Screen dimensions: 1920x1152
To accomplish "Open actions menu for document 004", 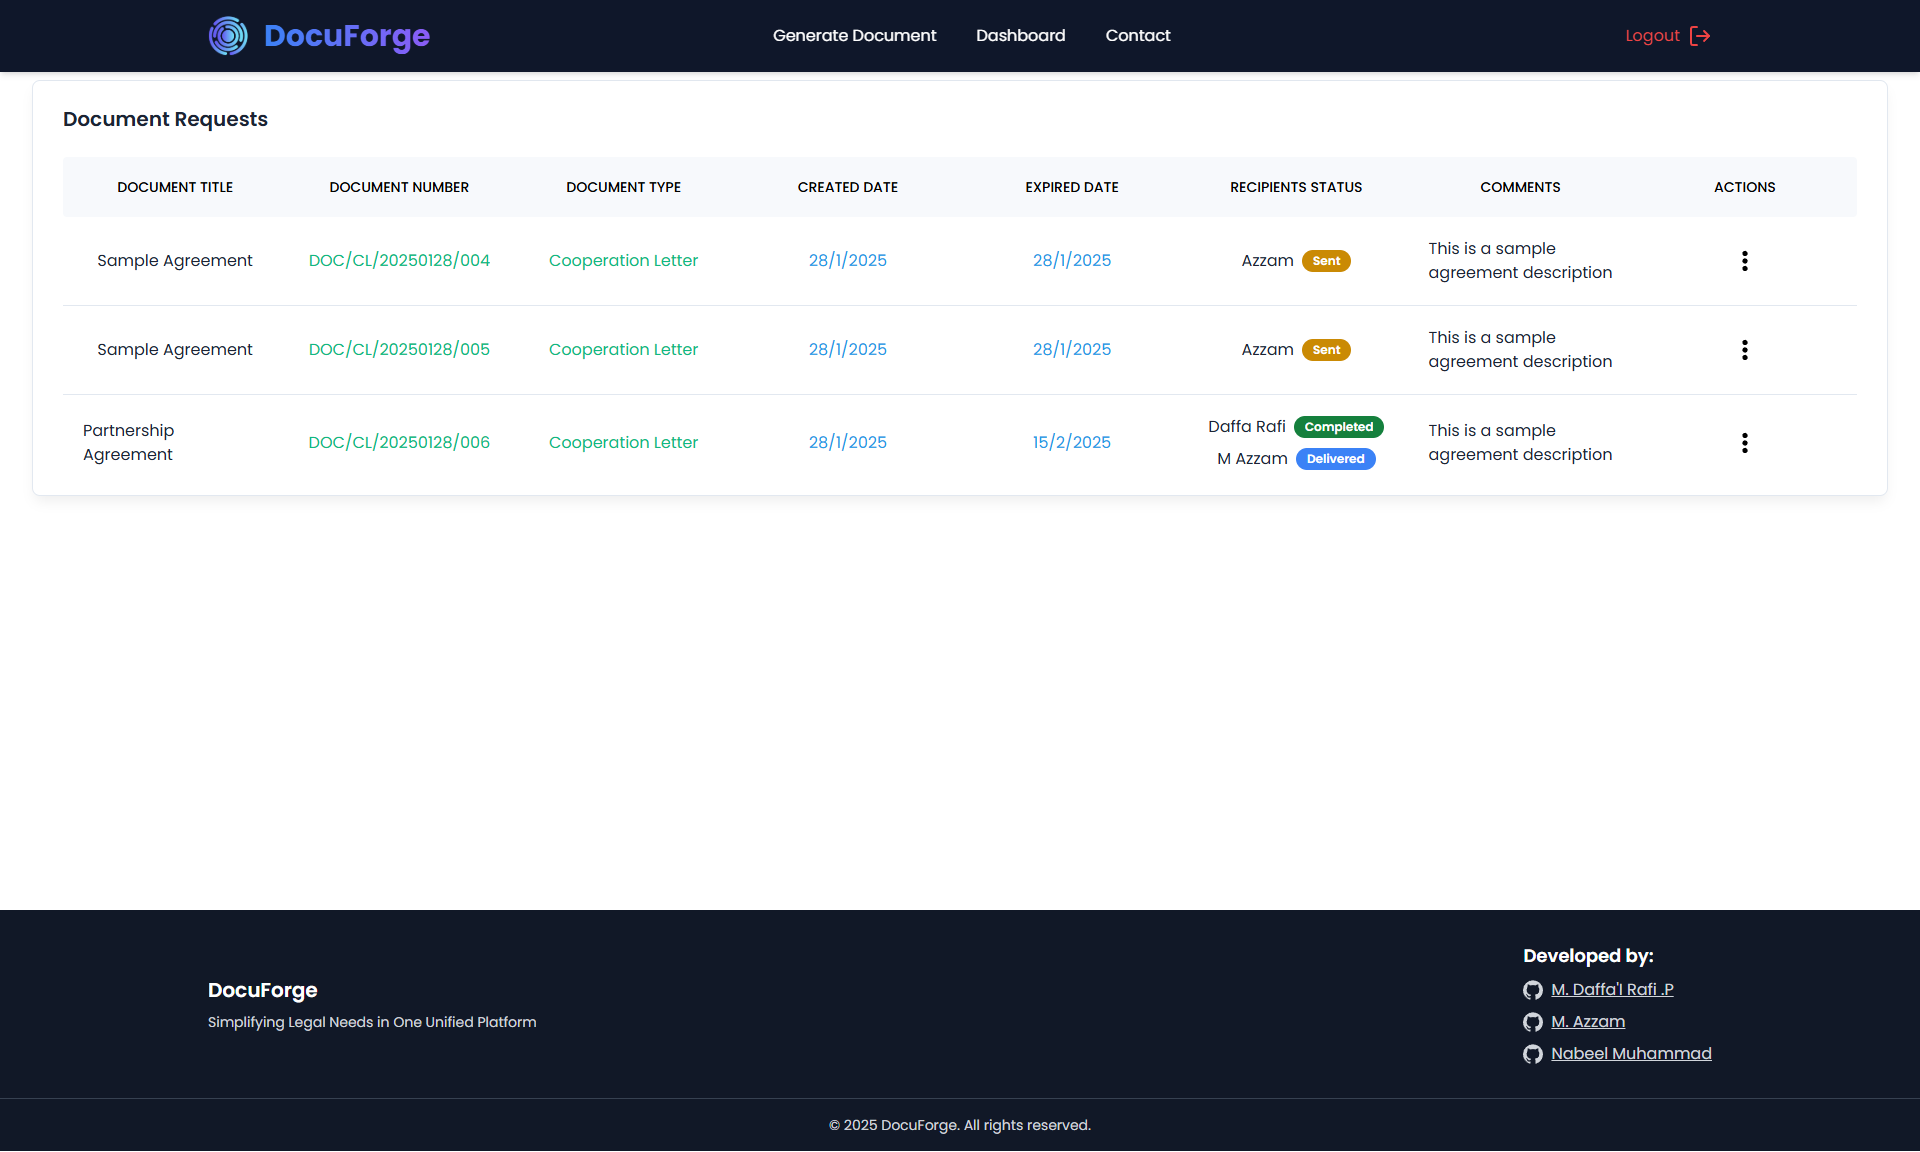I will pos(1744,261).
